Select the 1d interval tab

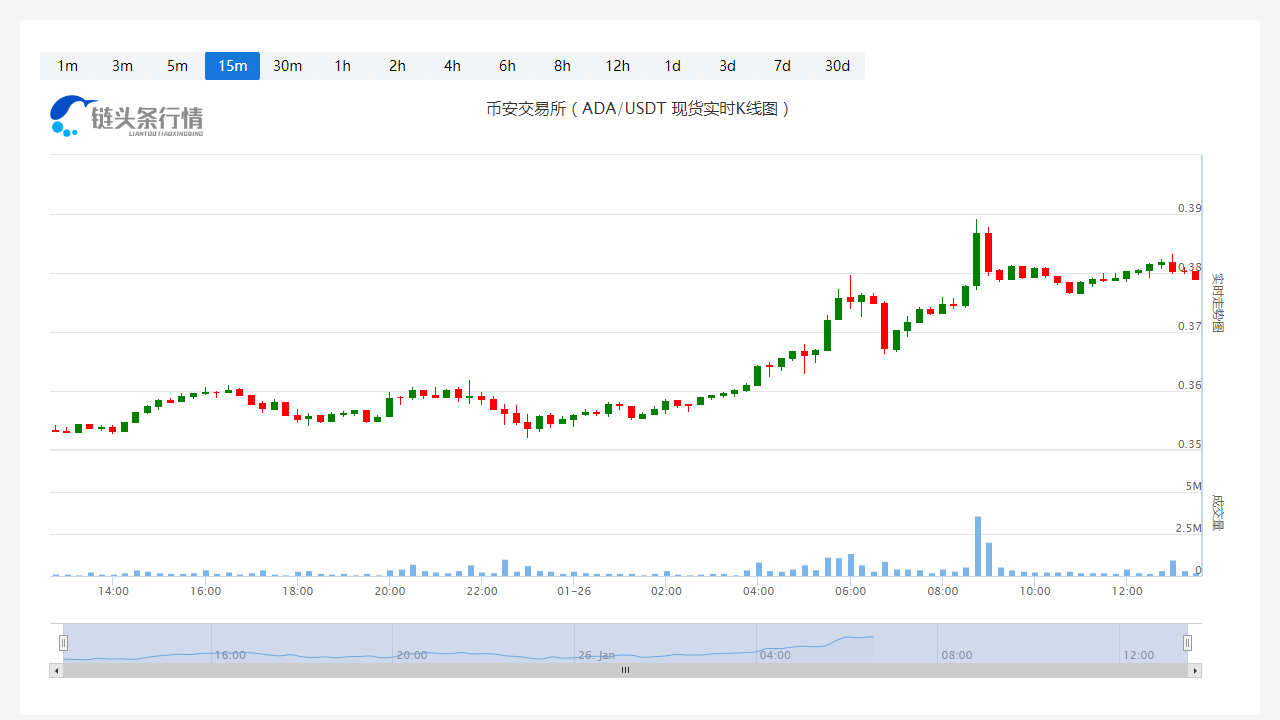pyautogui.click(x=672, y=66)
